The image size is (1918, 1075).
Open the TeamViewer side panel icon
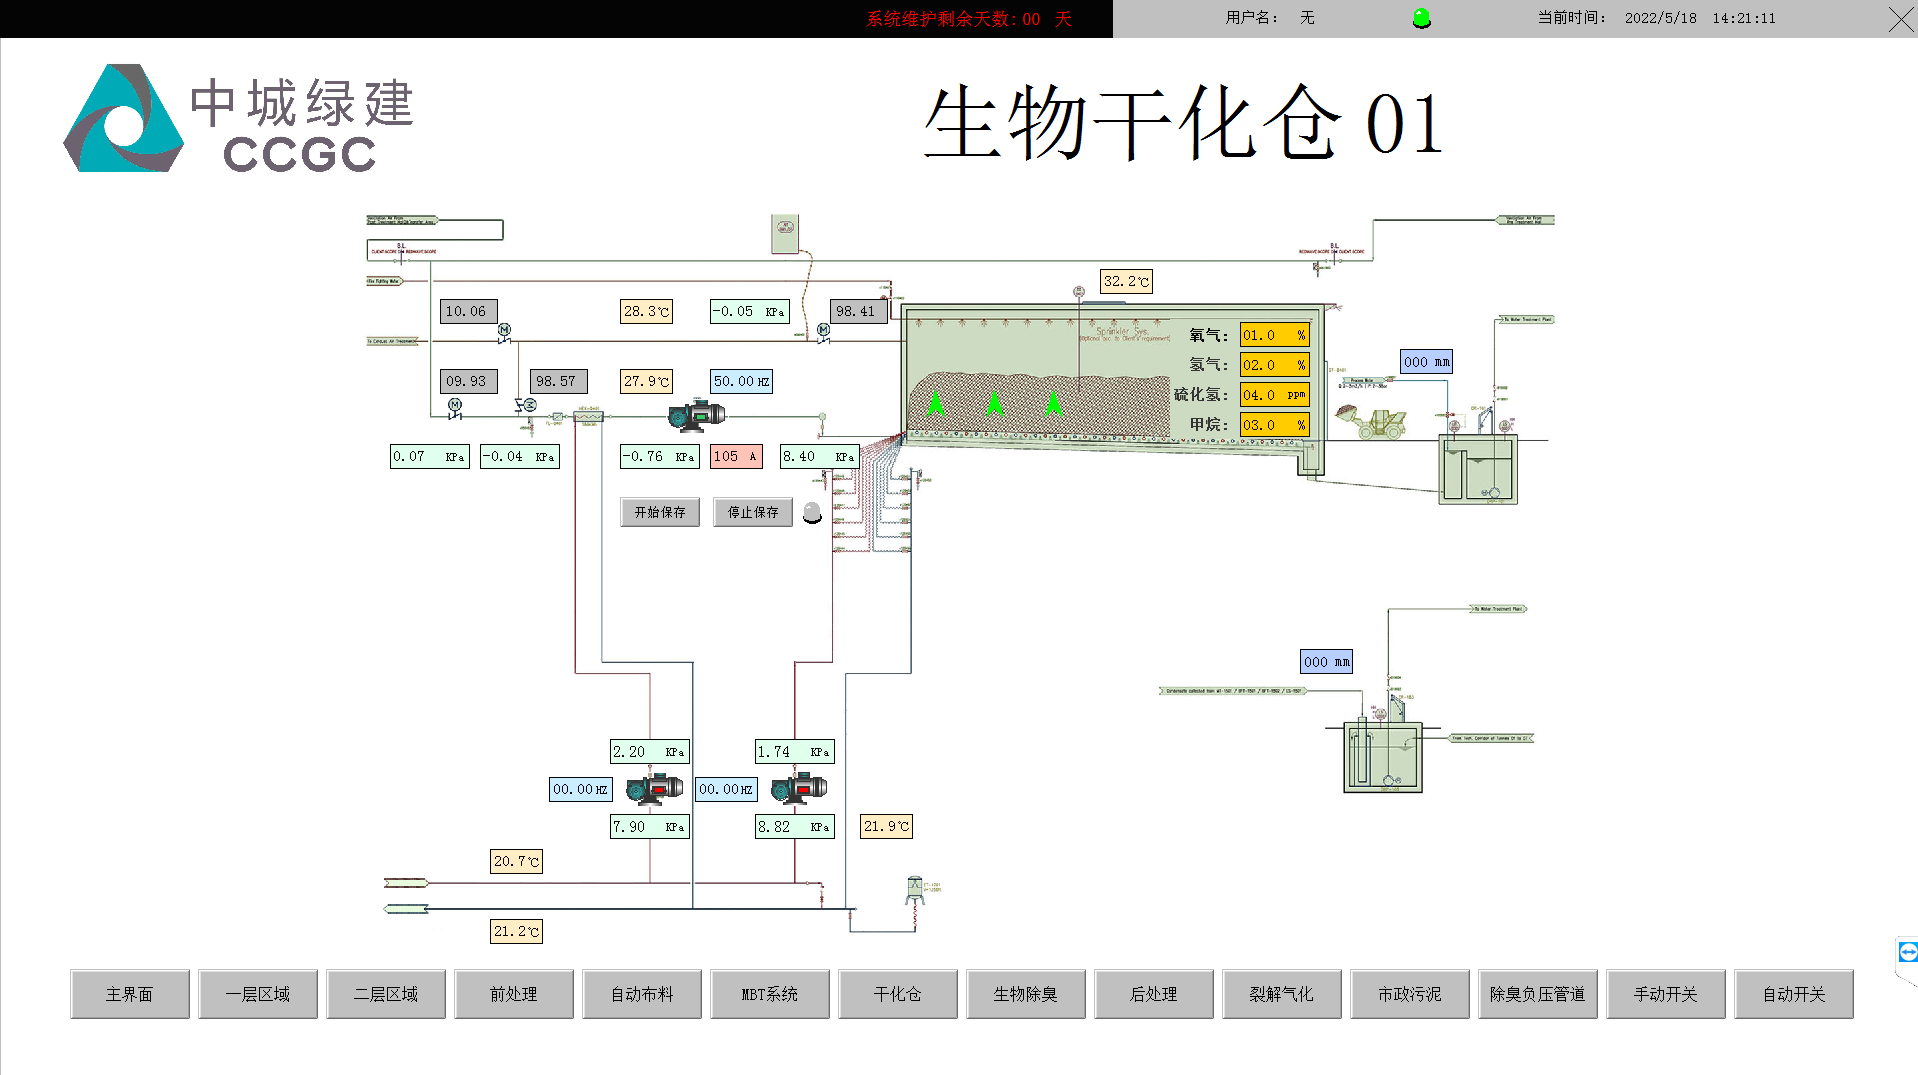click(1907, 952)
